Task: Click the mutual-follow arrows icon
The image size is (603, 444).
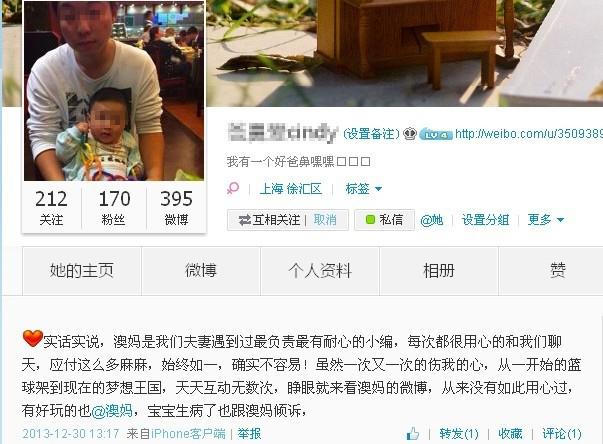Action: pyautogui.click(x=244, y=220)
